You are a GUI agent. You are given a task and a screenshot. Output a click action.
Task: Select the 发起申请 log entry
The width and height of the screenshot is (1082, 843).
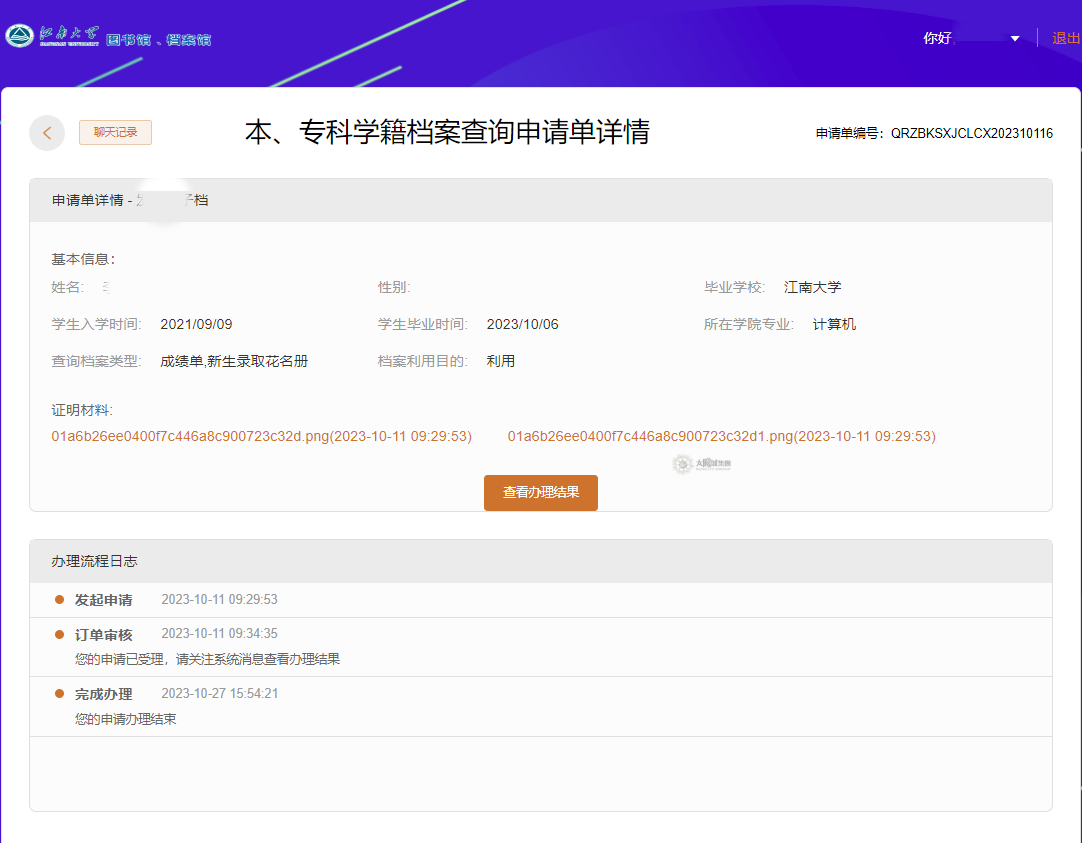pos(103,600)
